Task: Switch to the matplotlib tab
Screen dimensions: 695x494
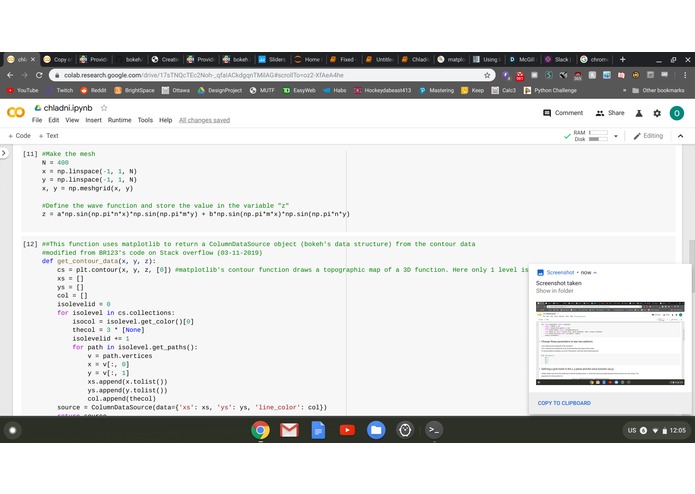Action: pyautogui.click(x=450, y=59)
